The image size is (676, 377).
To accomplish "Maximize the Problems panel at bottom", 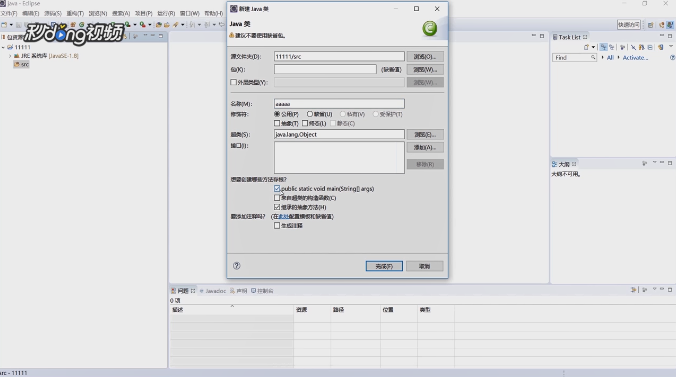I will click(670, 290).
